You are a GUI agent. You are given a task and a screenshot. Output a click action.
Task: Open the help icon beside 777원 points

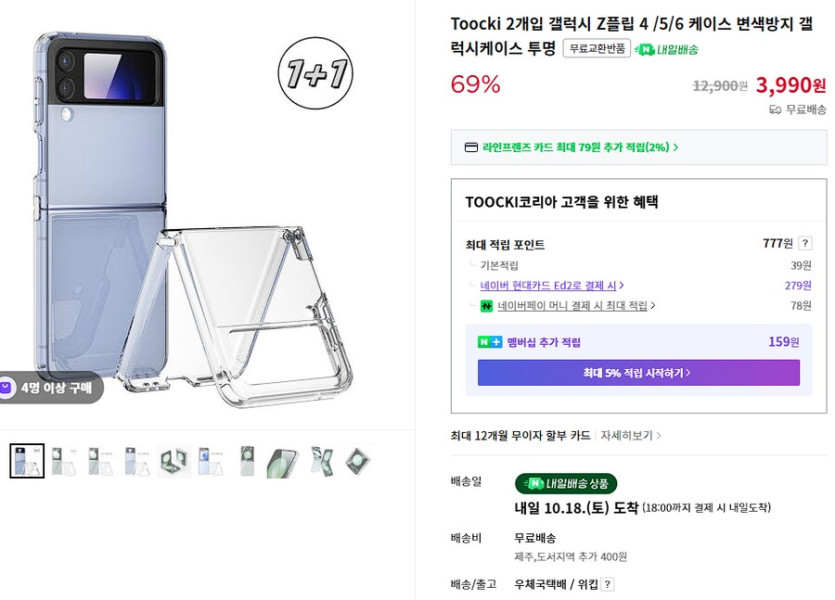pos(805,243)
